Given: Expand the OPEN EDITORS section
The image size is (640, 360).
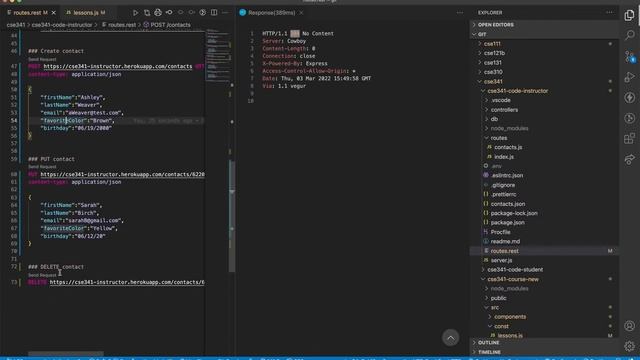Looking at the screenshot, I should 544,25.
